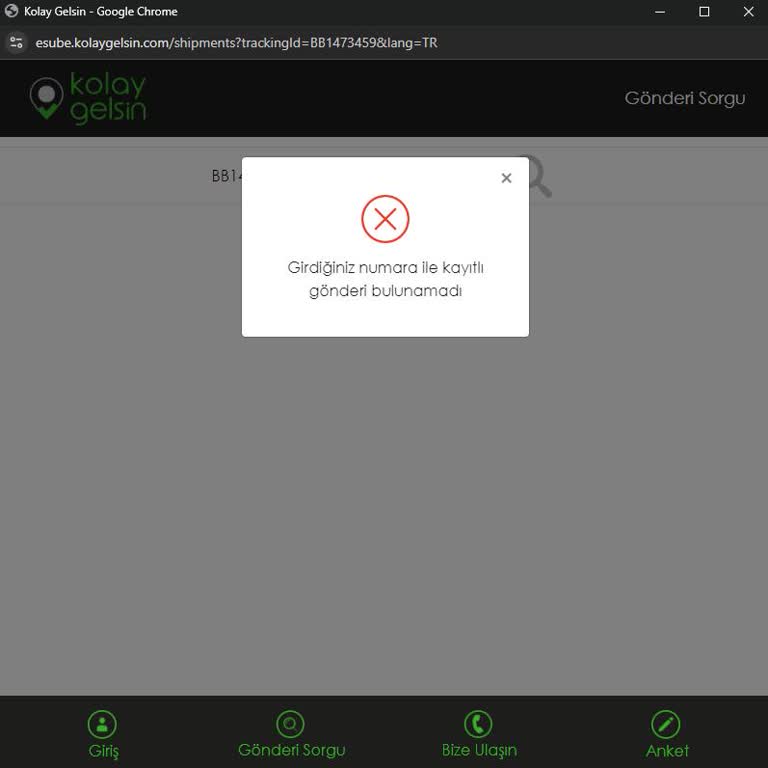Click the URL text in the address bar
Viewport: 768px width, 768px height.
coord(236,43)
